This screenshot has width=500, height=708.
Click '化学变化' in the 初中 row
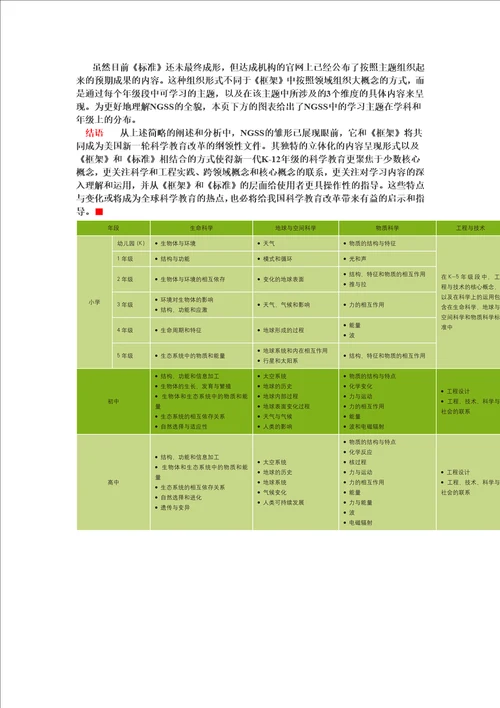(360, 386)
